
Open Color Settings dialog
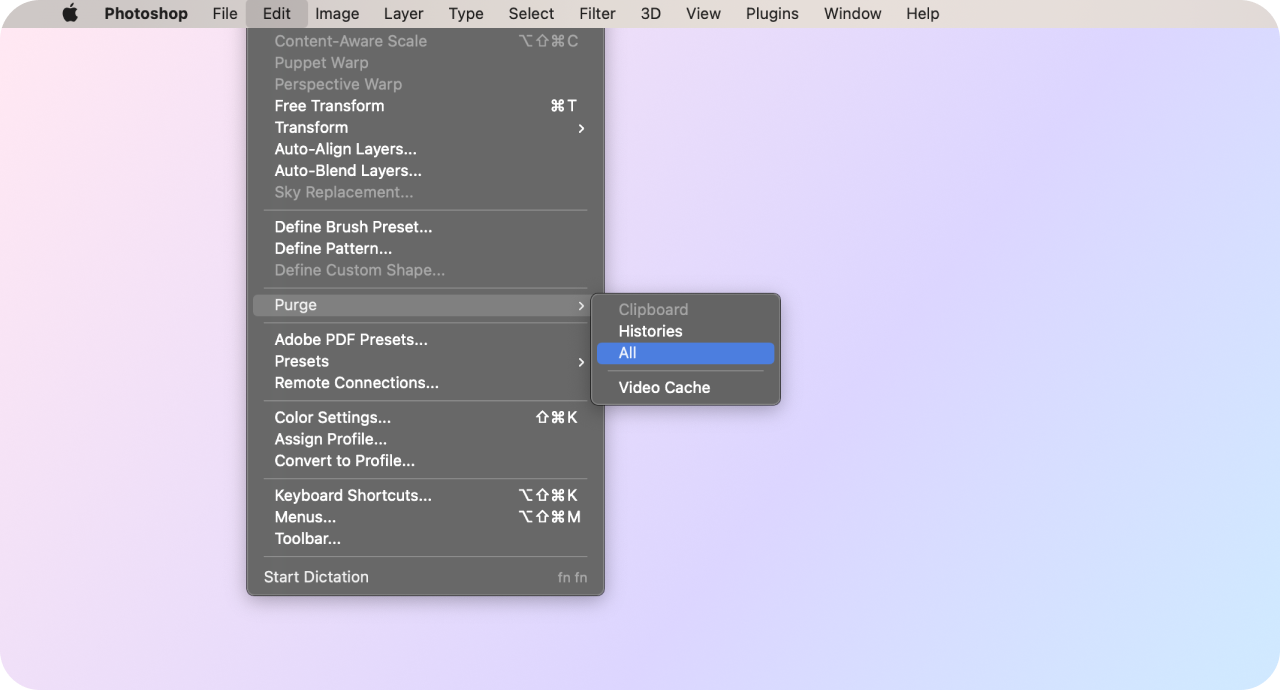(x=333, y=418)
